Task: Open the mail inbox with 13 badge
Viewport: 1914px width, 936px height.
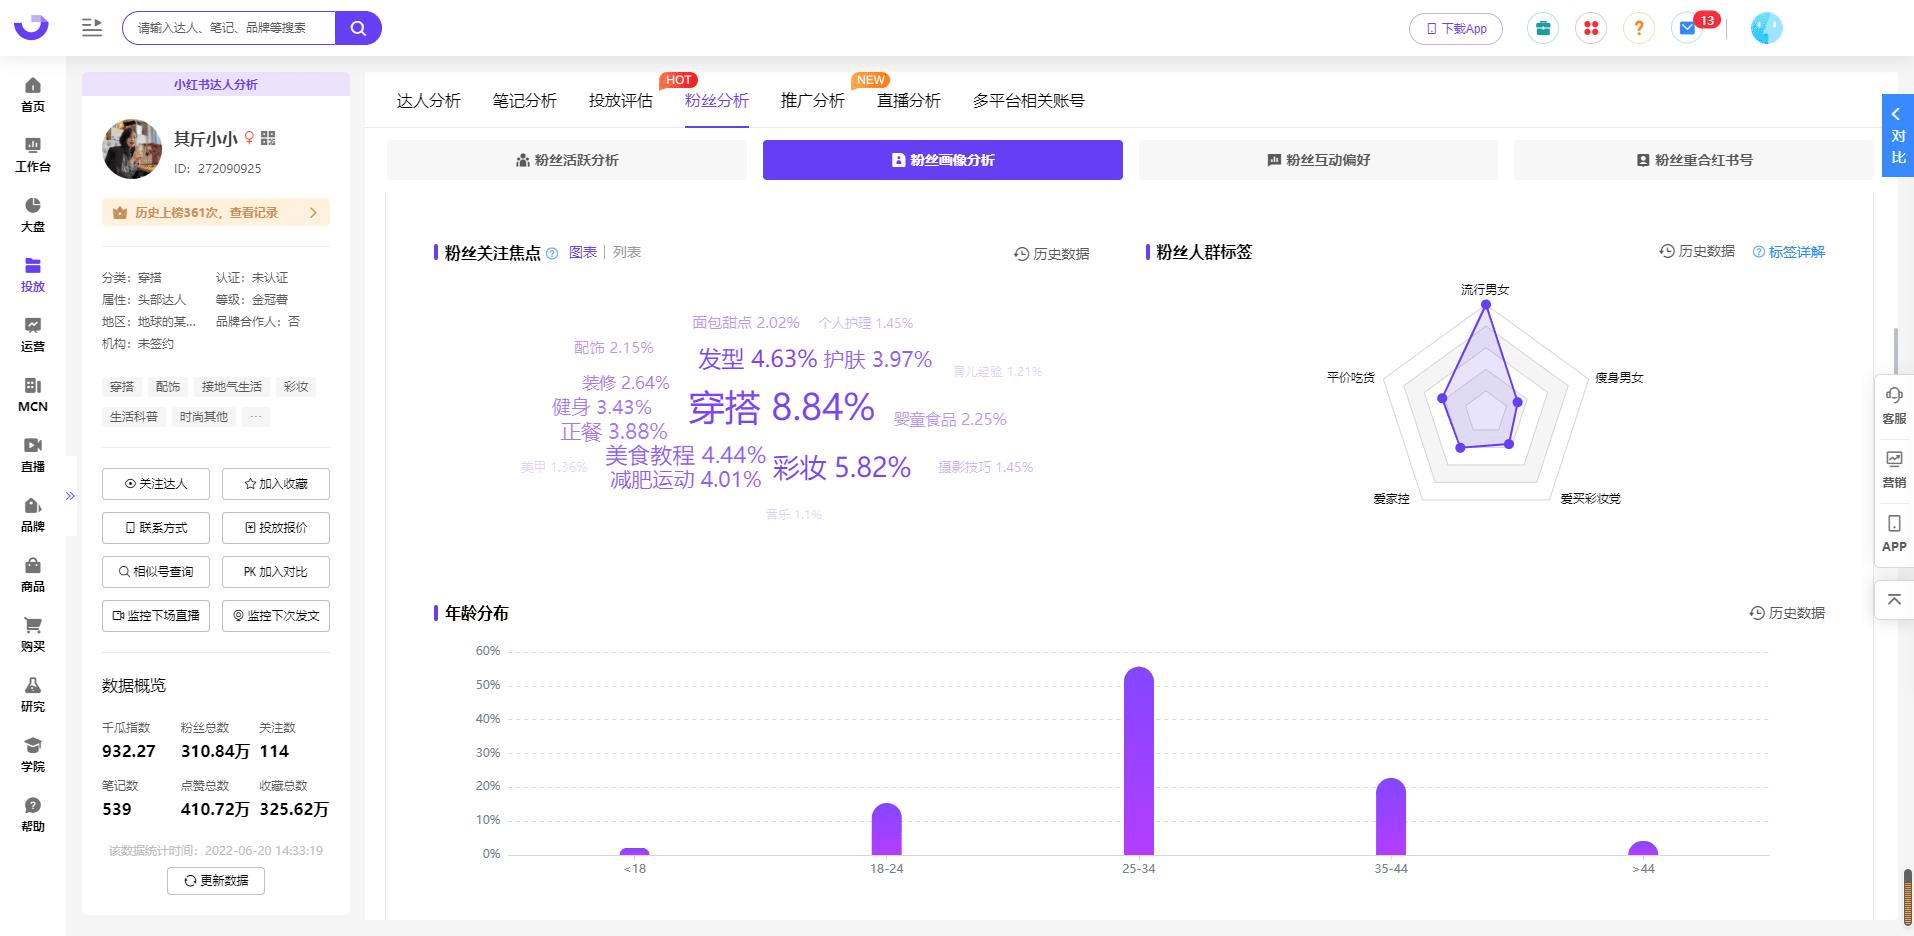Action: click(x=1689, y=28)
